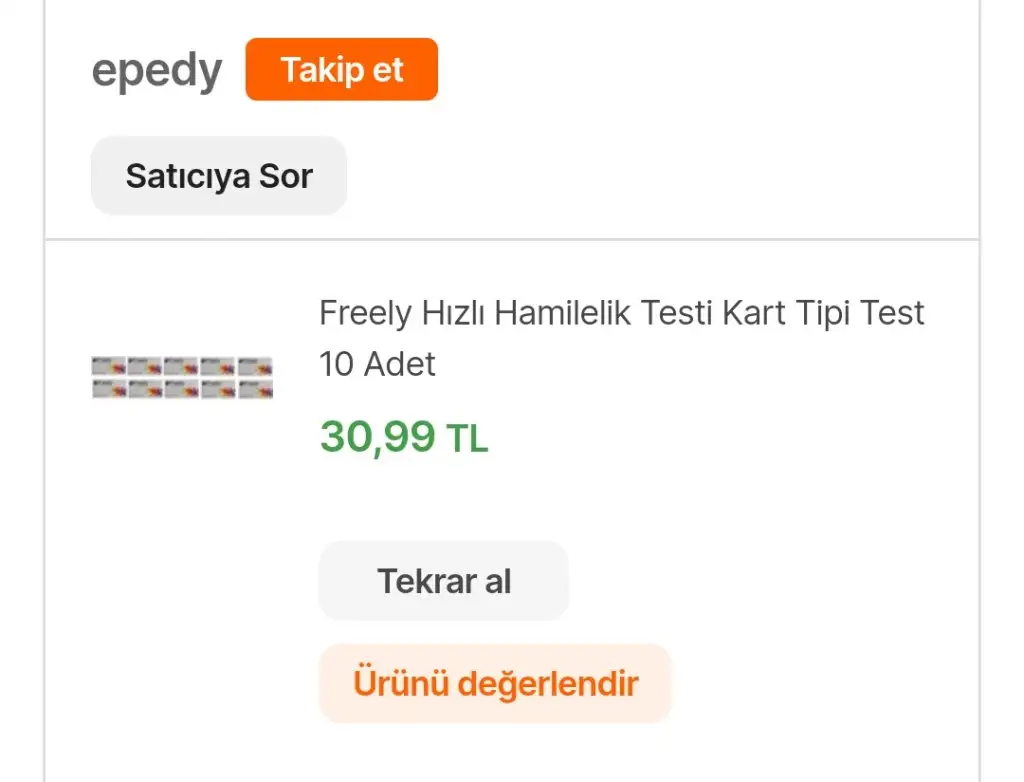The height and width of the screenshot is (782, 1024).
Task: Follow the seller epedy
Action: pos(341,70)
